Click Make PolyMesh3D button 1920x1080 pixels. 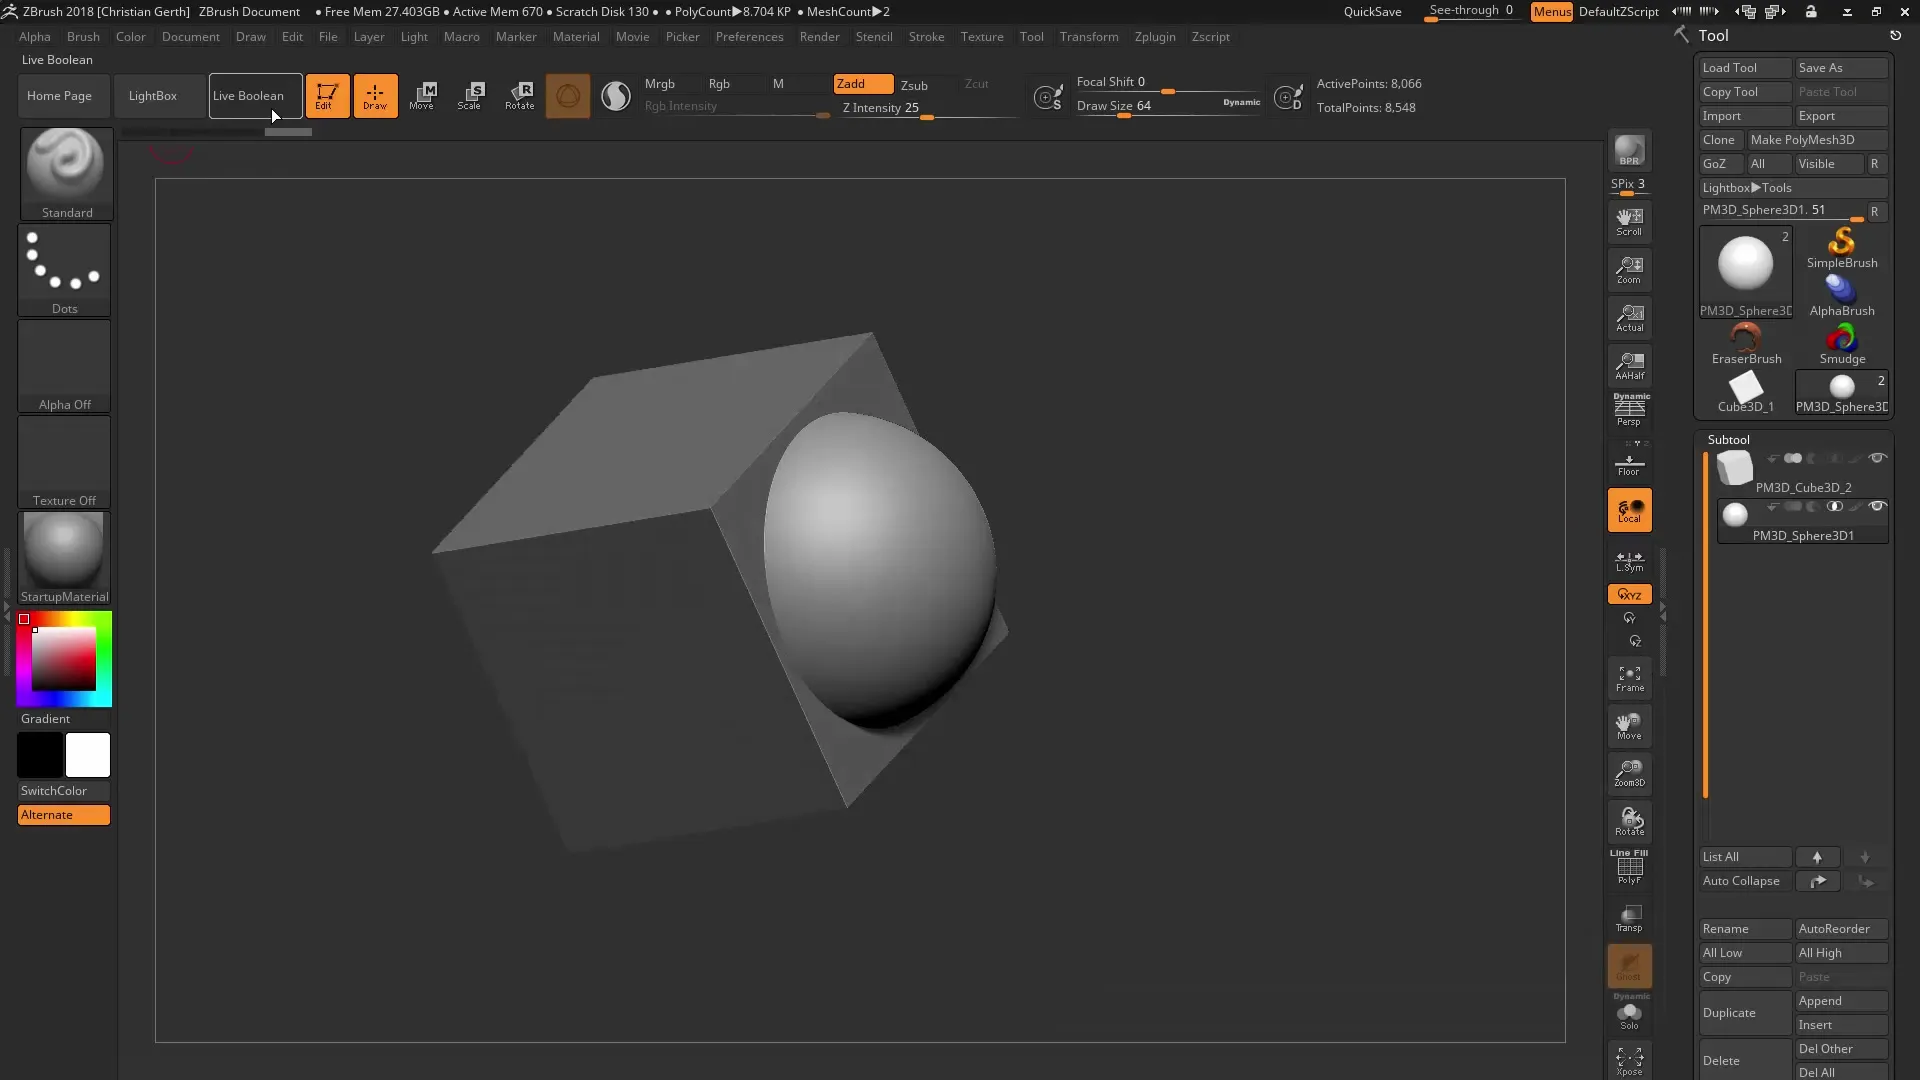pyautogui.click(x=1817, y=140)
